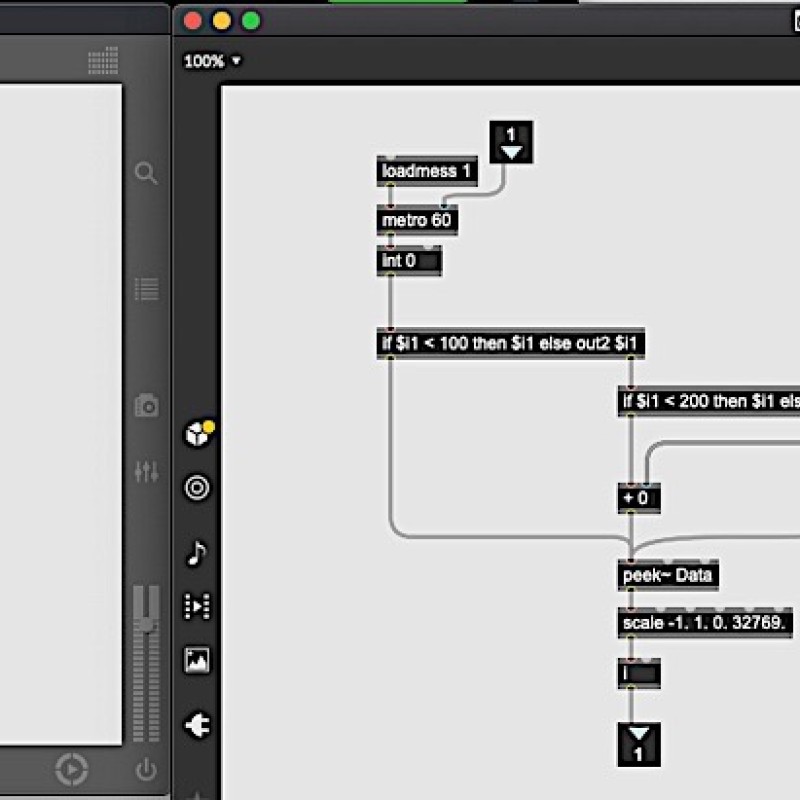This screenshot has width=800, height=800.
Task: Open the 100% zoom dropdown
Action: coord(213,61)
